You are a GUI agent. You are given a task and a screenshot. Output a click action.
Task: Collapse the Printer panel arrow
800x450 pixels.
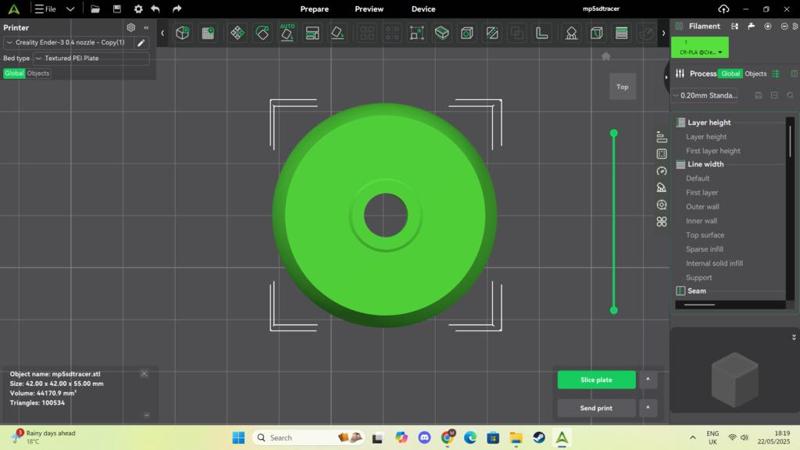point(146,28)
